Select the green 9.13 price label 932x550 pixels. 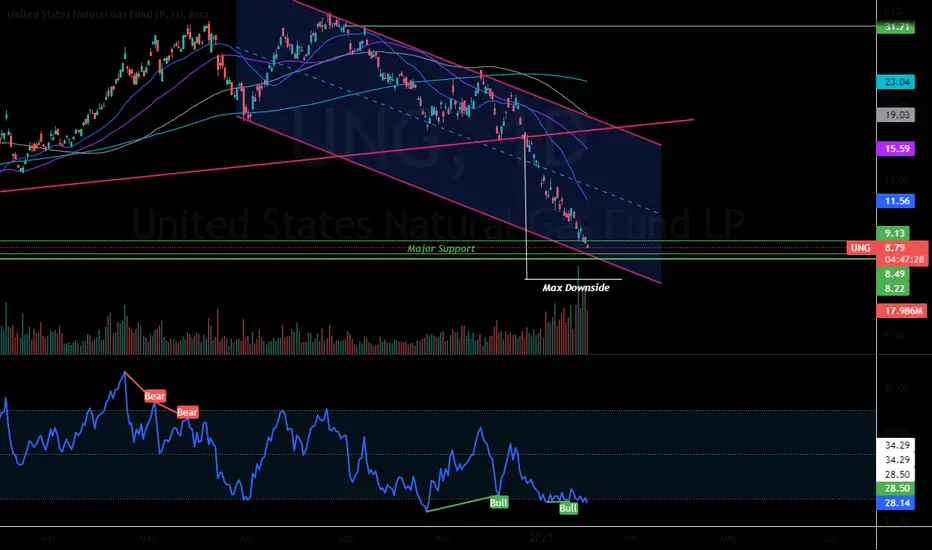point(894,233)
